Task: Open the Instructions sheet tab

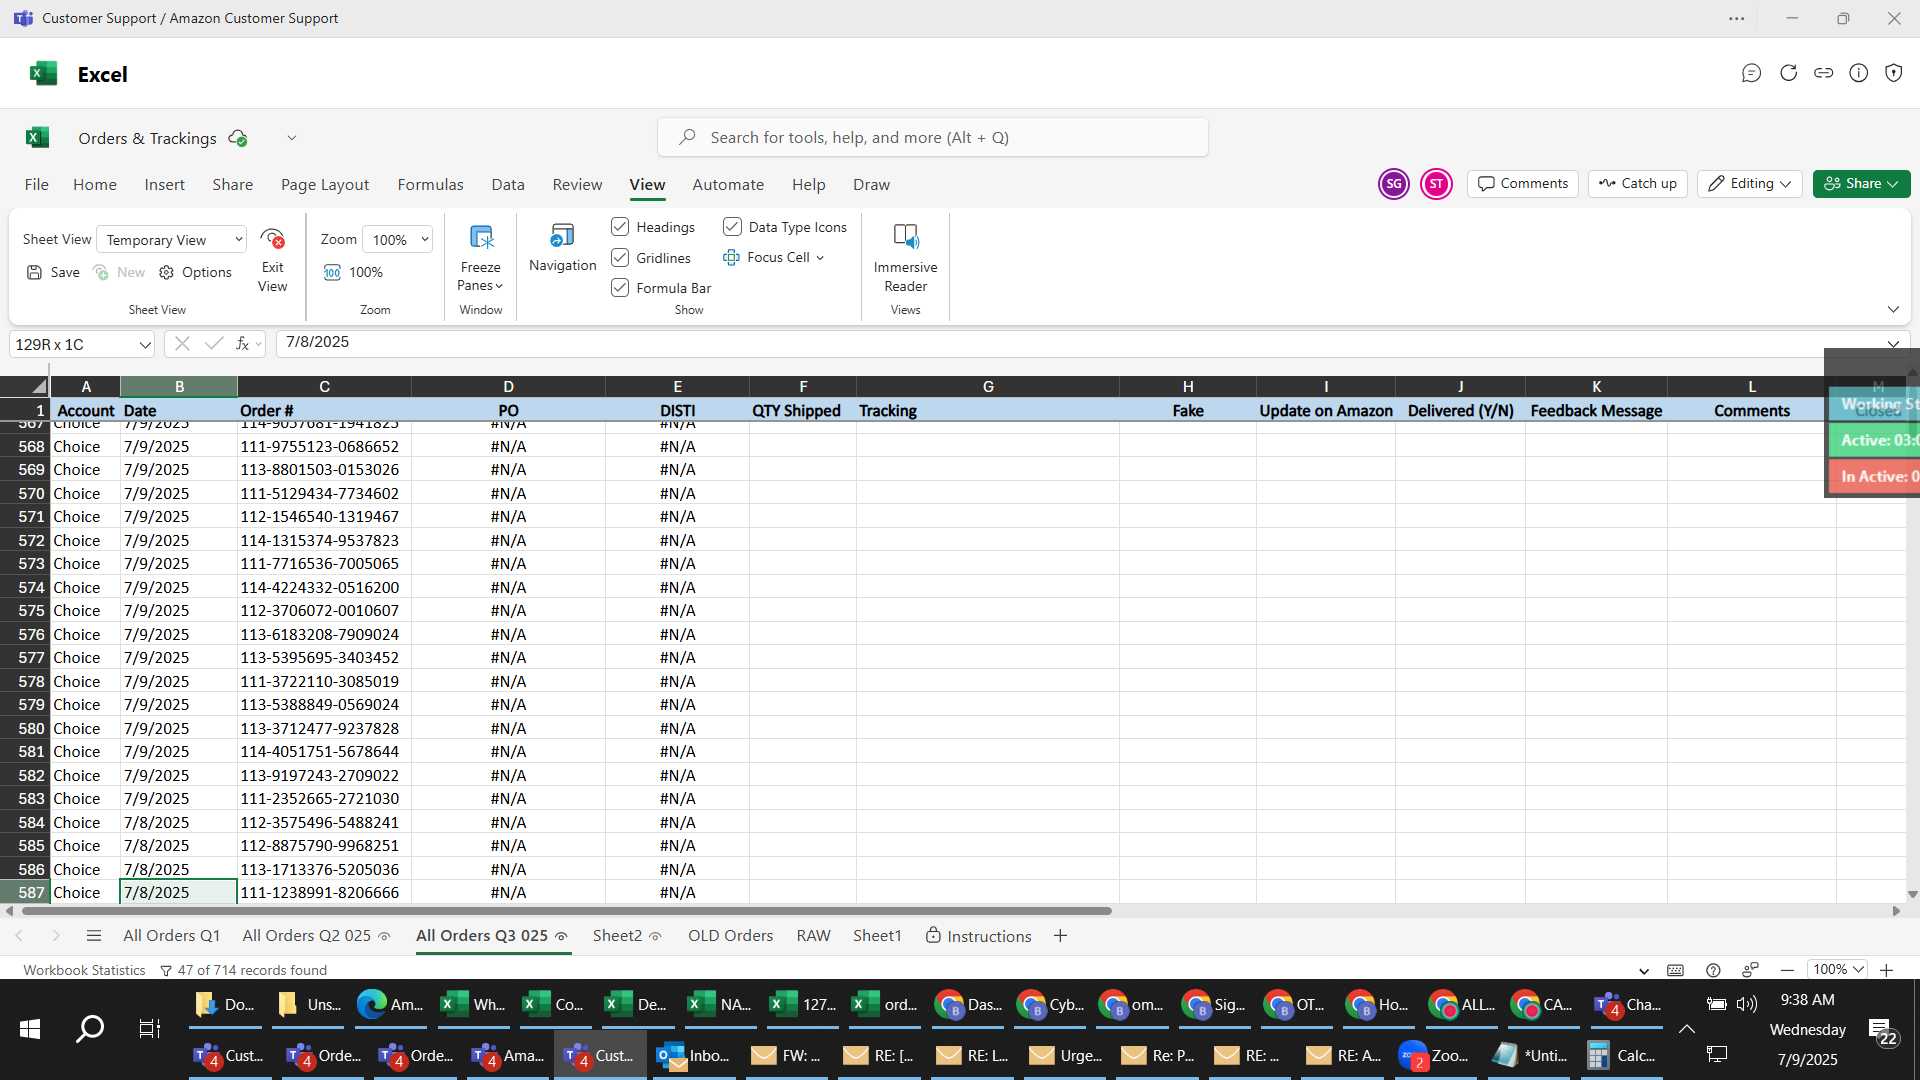Action: click(x=978, y=936)
